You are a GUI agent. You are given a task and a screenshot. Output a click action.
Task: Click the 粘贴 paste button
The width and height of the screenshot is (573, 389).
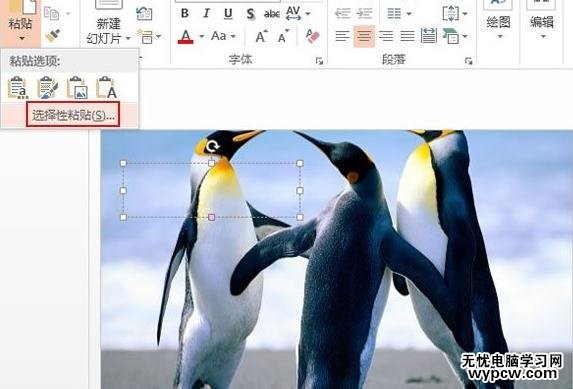(x=20, y=23)
